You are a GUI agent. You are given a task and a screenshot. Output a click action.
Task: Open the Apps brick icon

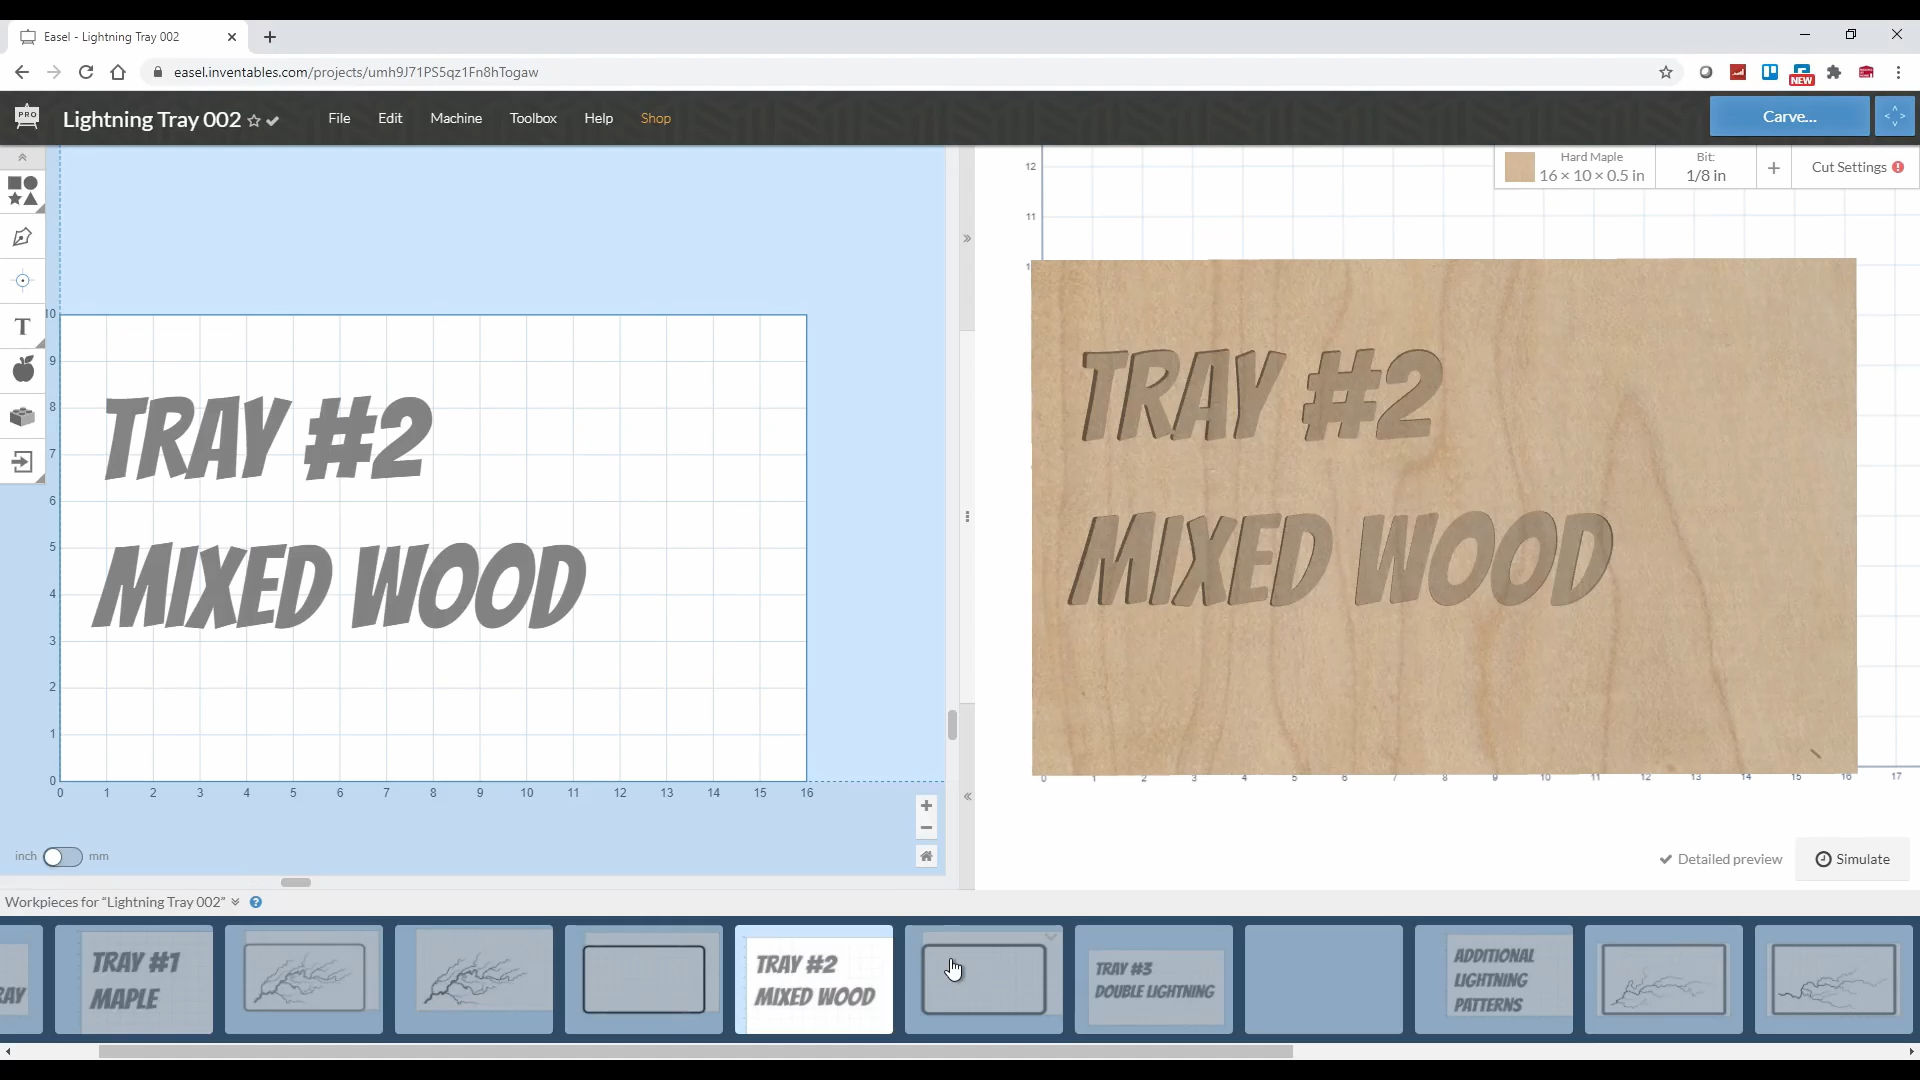point(22,416)
